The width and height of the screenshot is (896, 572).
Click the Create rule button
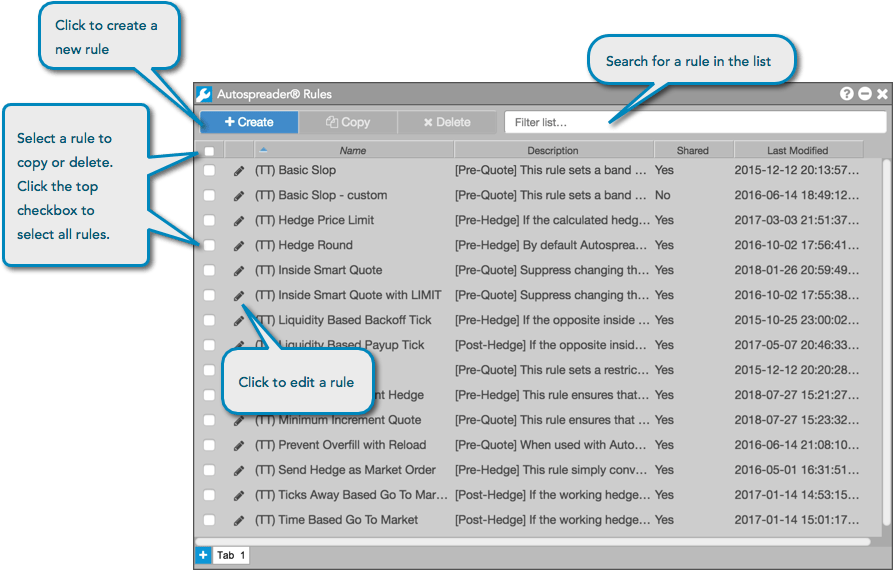[x=249, y=122]
